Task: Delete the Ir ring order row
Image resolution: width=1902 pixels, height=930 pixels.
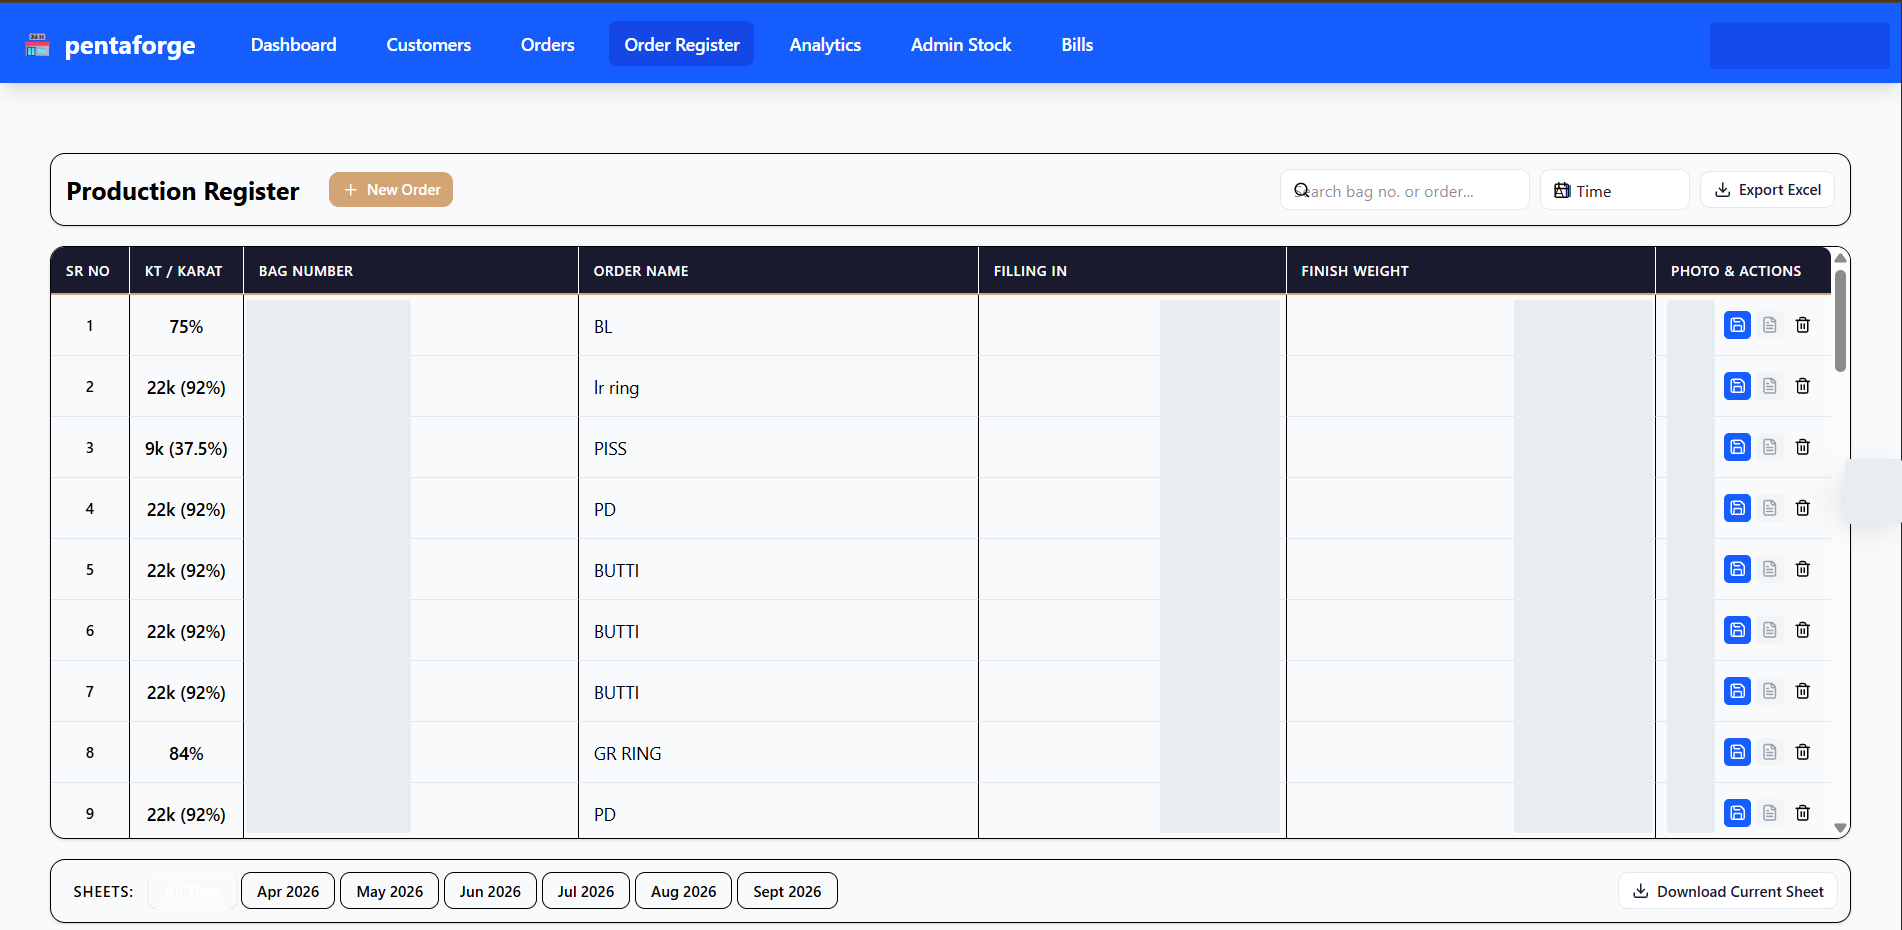Action: point(1802,386)
